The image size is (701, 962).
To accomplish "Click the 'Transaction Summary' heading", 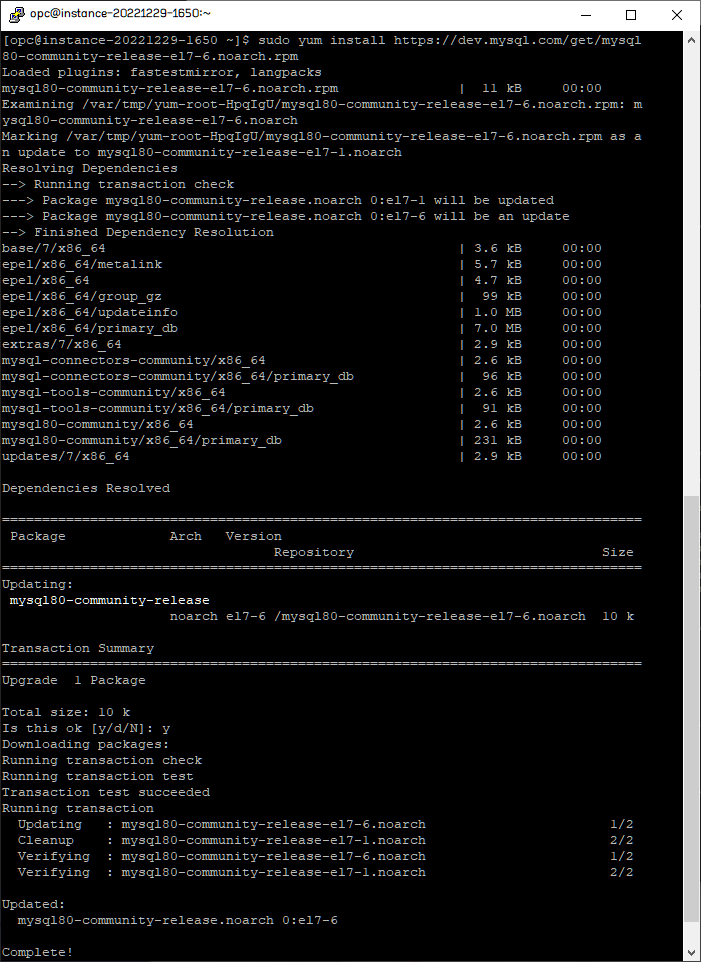I will [x=78, y=648].
